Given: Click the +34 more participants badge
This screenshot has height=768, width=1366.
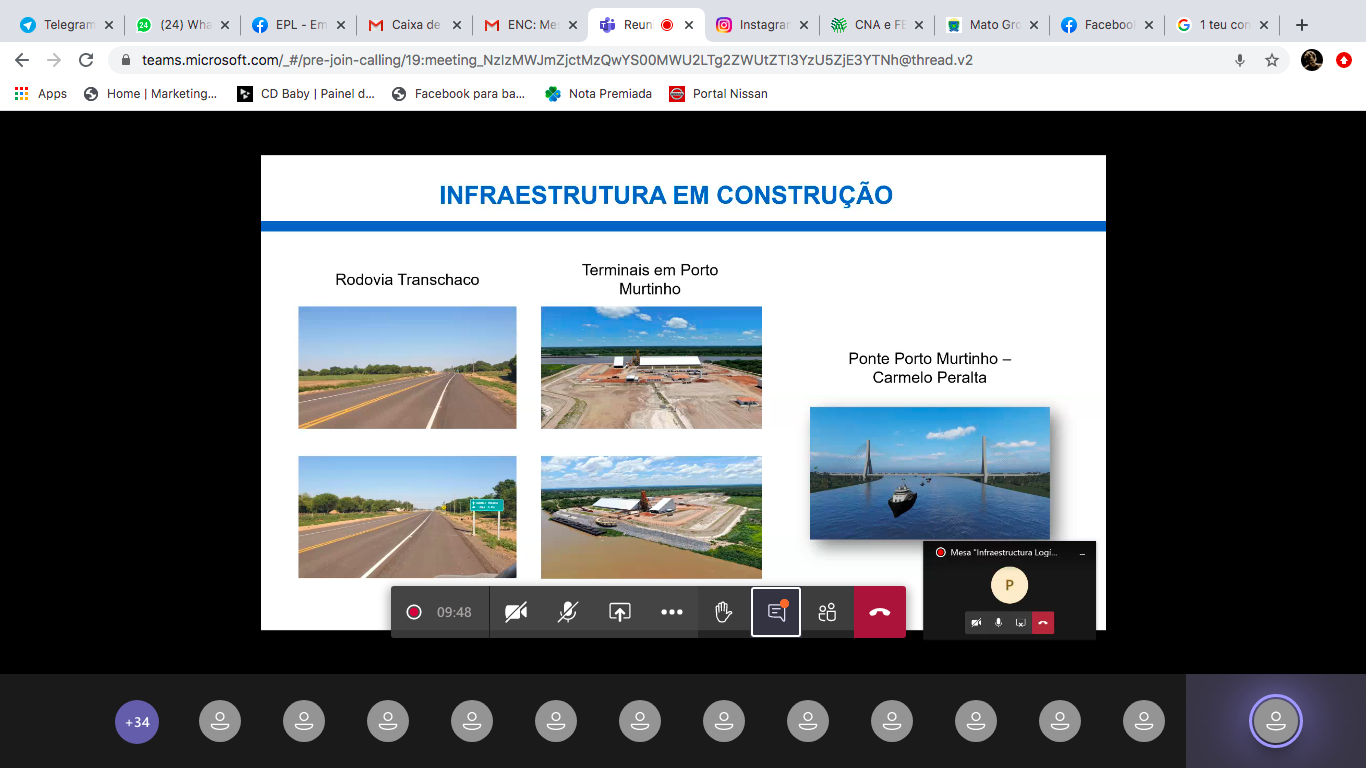Looking at the screenshot, I should 137,721.
